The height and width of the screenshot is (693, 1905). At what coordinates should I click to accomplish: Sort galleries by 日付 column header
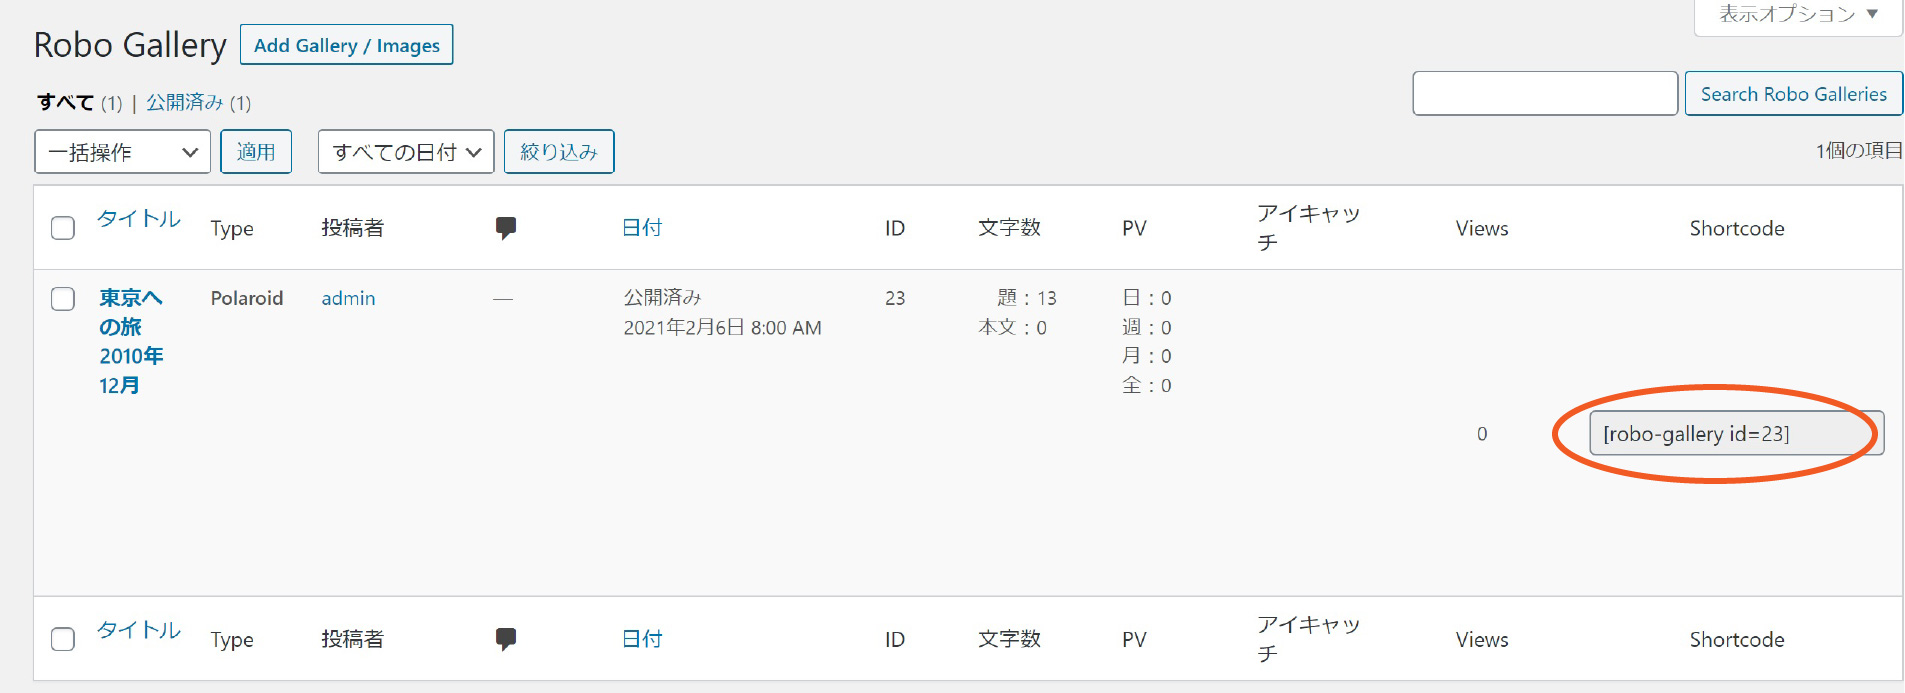click(641, 228)
